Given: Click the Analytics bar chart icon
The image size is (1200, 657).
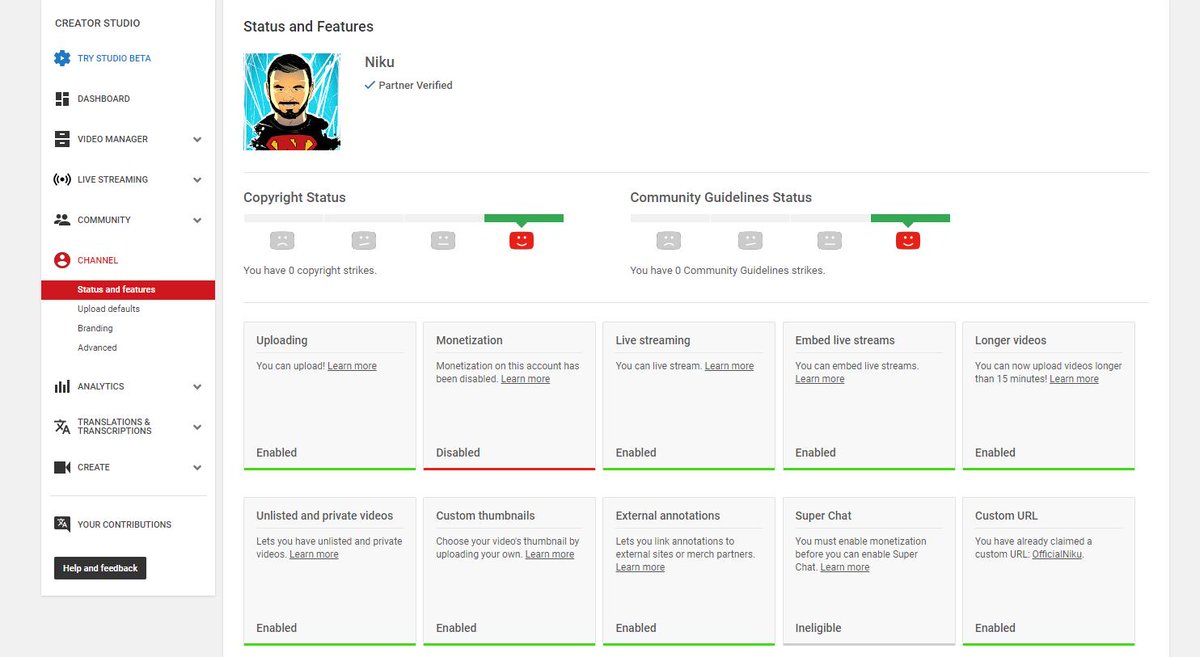Looking at the screenshot, I should coord(62,387).
